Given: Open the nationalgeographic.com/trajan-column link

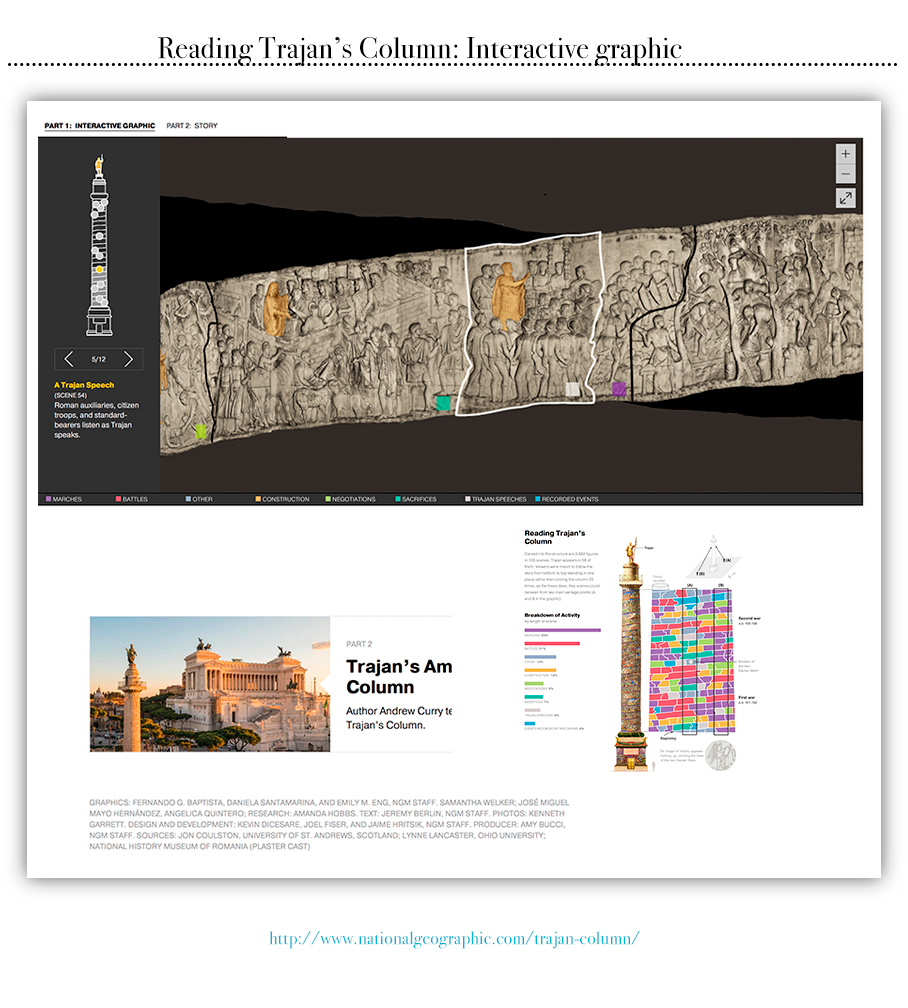Looking at the screenshot, I should point(454,939).
